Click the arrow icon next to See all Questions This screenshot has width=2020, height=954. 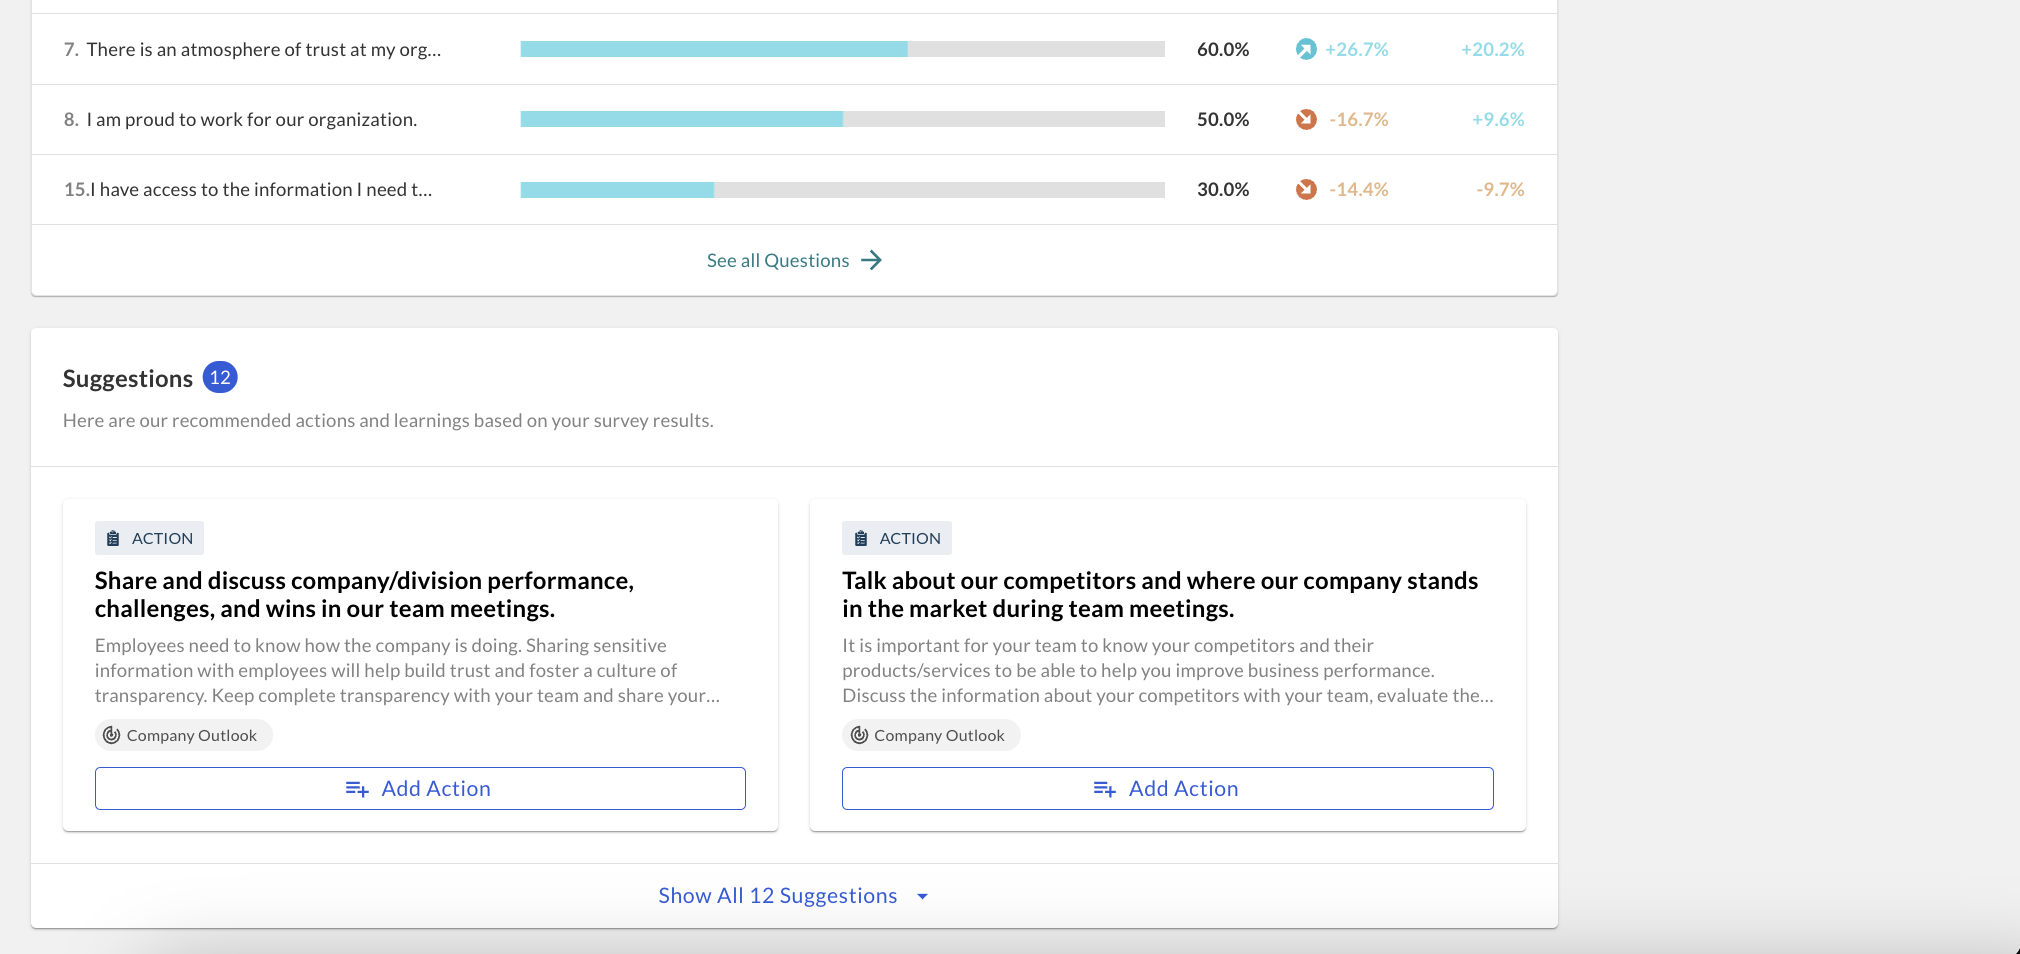[x=872, y=260]
